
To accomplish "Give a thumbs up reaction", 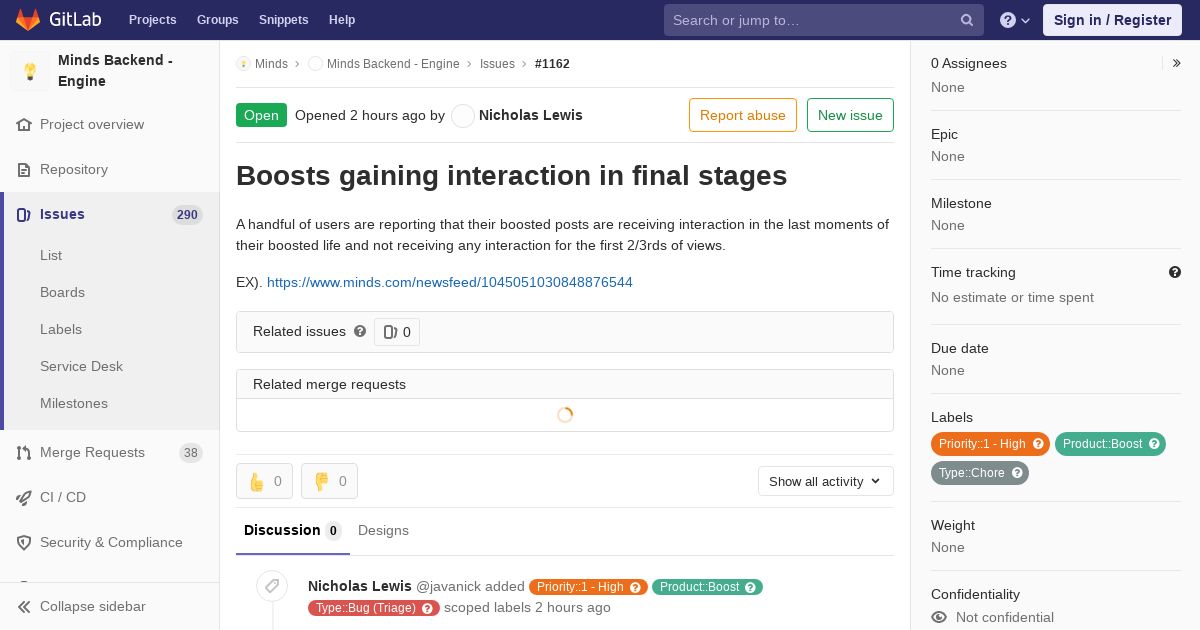I will pos(264,481).
